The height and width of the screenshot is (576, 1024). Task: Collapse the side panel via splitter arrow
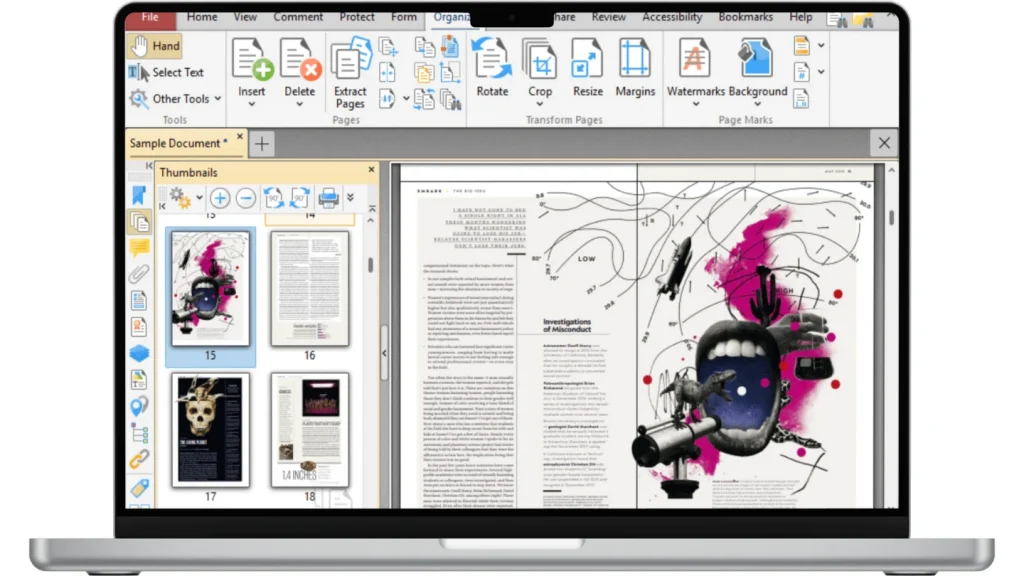[x=384, y=353]
